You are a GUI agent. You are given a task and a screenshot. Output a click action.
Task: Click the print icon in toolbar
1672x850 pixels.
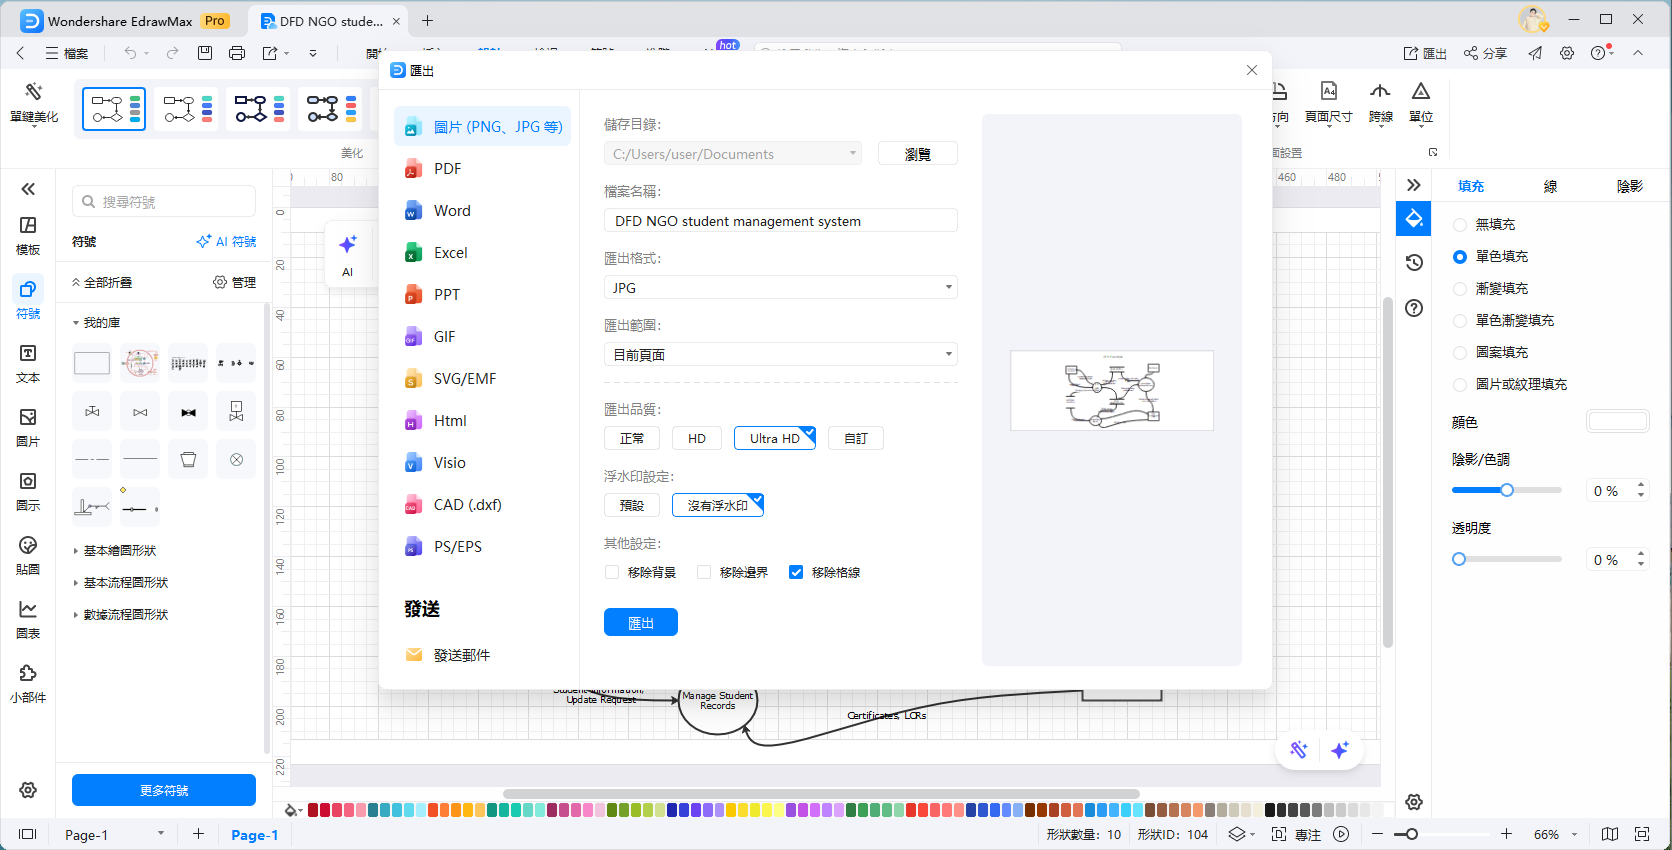click(x=237, y=53)
